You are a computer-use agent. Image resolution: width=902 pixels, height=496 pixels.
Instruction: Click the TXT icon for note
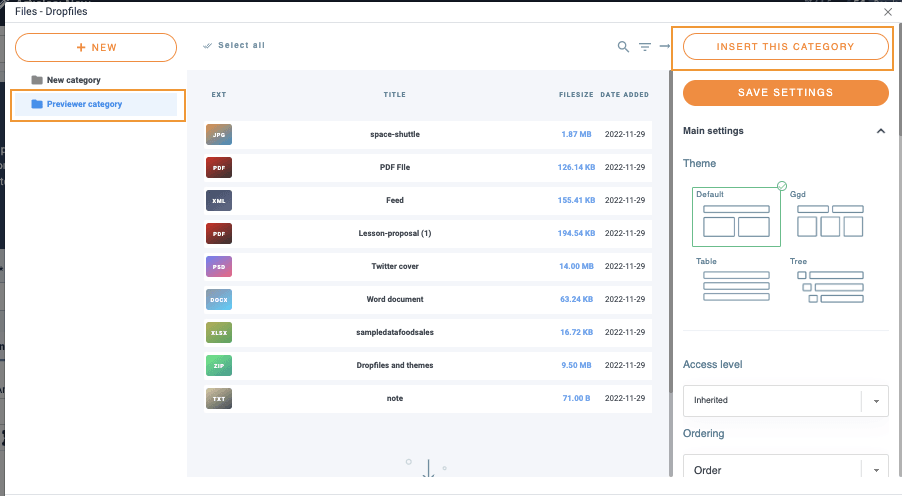point(219,398)
